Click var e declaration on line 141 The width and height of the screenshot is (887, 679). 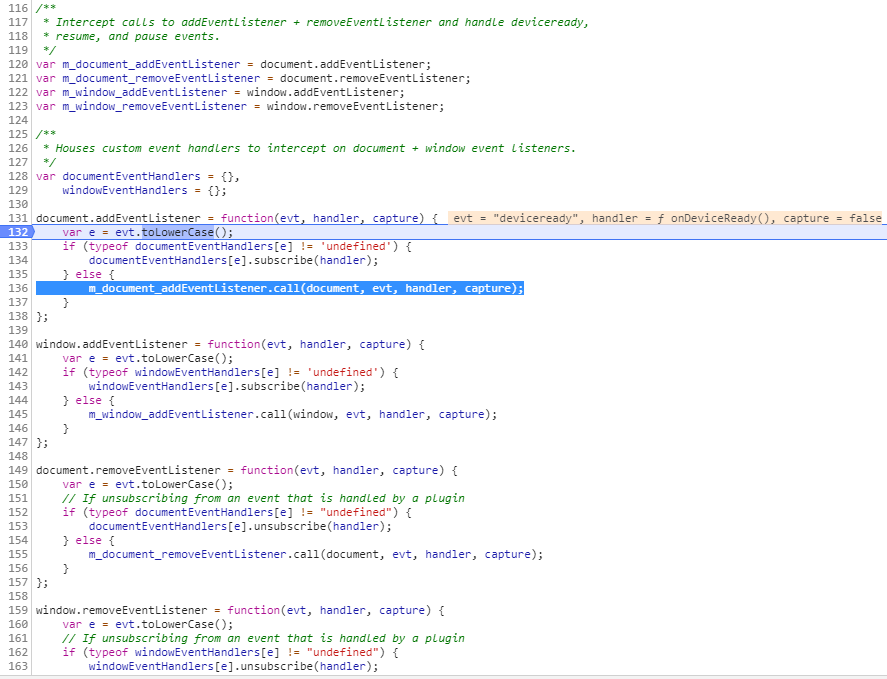coord(148,358)
